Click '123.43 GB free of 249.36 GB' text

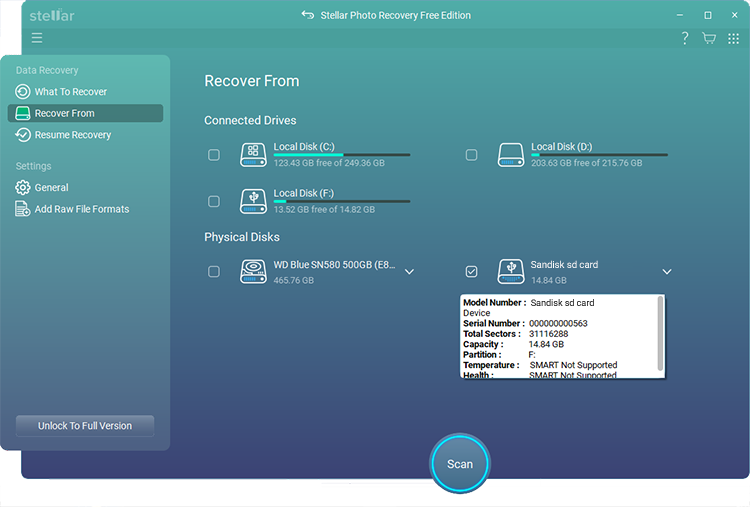pyautogui.click(x=329, y=163)
